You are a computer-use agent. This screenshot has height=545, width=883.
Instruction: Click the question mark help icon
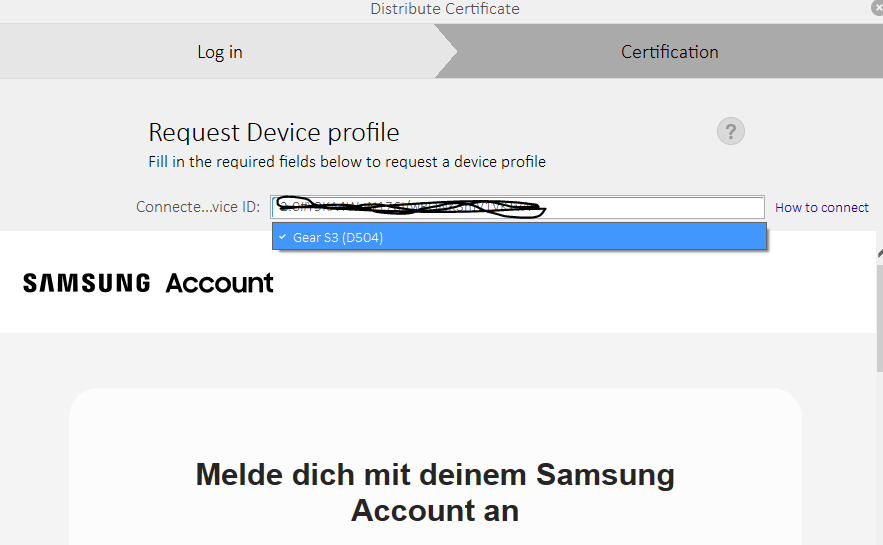[x=731, y=131]
